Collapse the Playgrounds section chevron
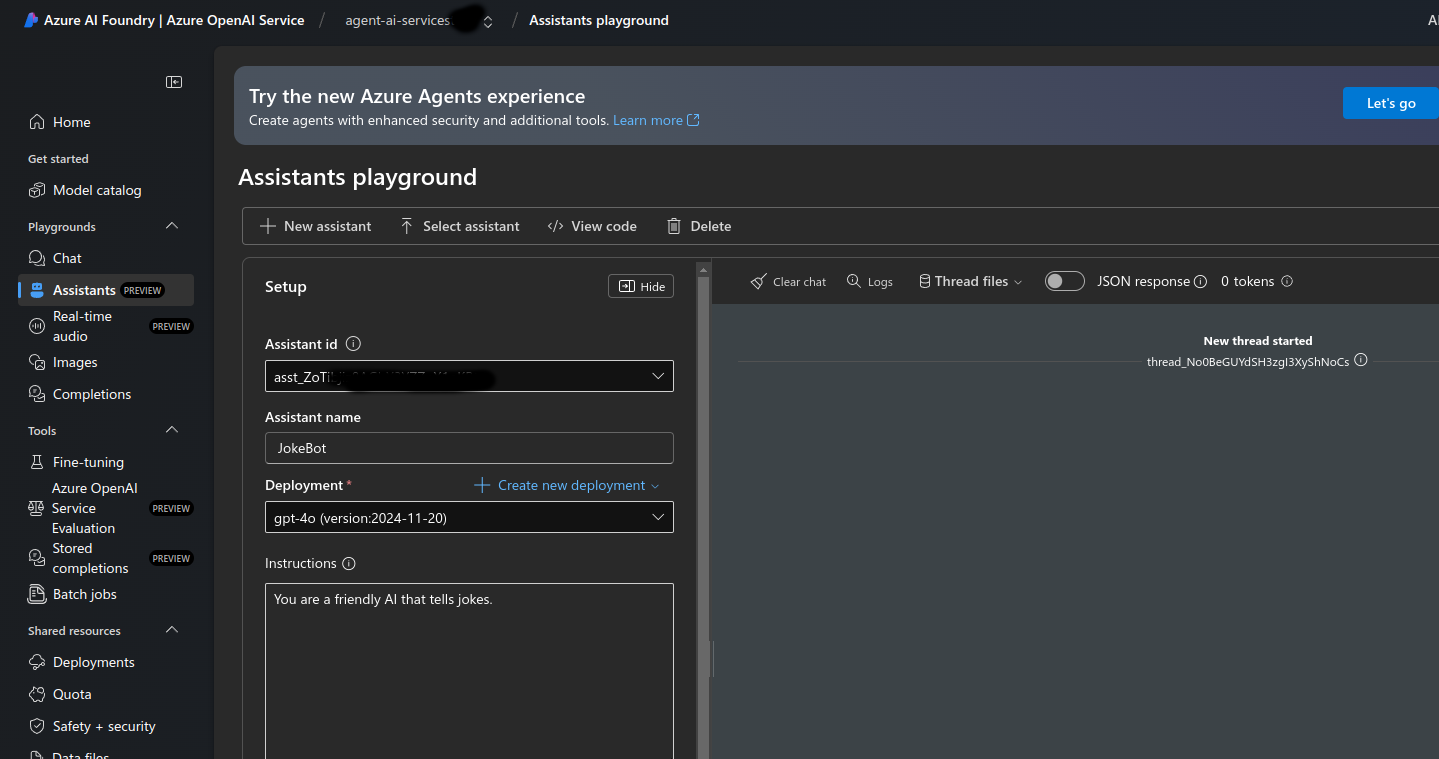 (x=172, y=226)
